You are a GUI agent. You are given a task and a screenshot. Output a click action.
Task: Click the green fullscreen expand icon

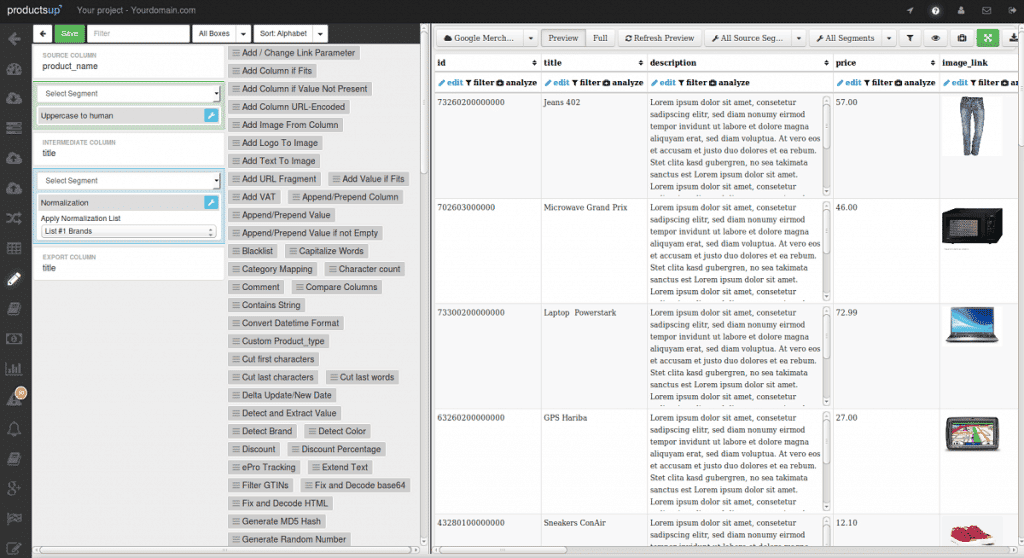click(987, 38)
